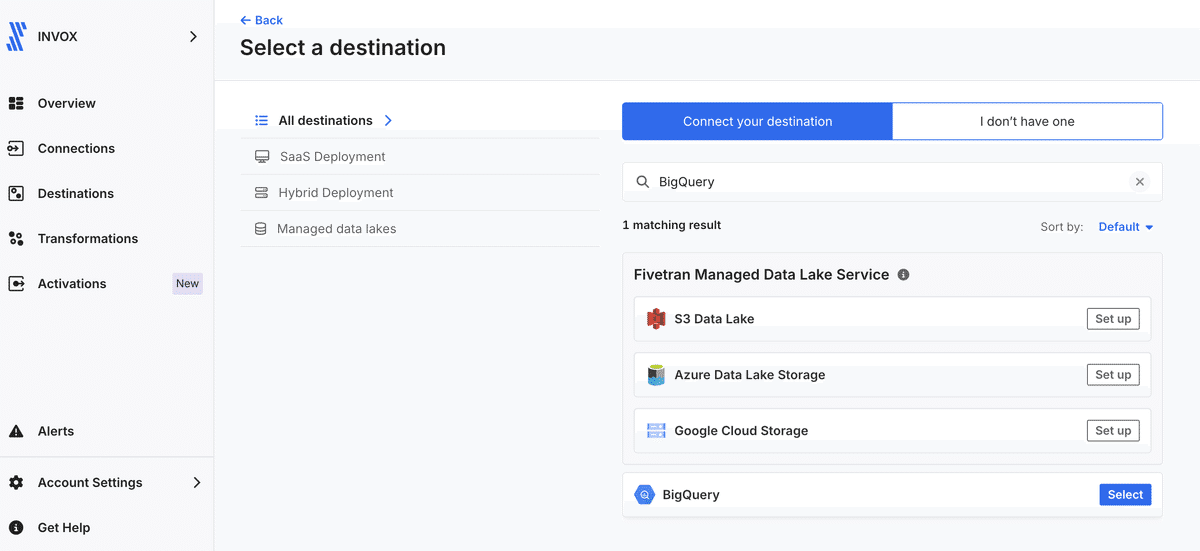1200x551 pixels.
Task: Clear the search with the X button
Action: tap(1139, 182)
